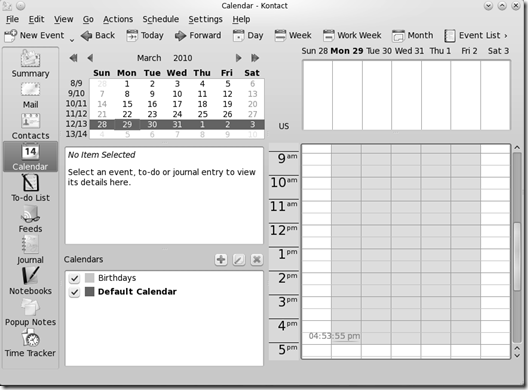Image resolution: width=528 pixels, height=390 pixels.
Task: Open the File menu
Action: coord(12,19)
